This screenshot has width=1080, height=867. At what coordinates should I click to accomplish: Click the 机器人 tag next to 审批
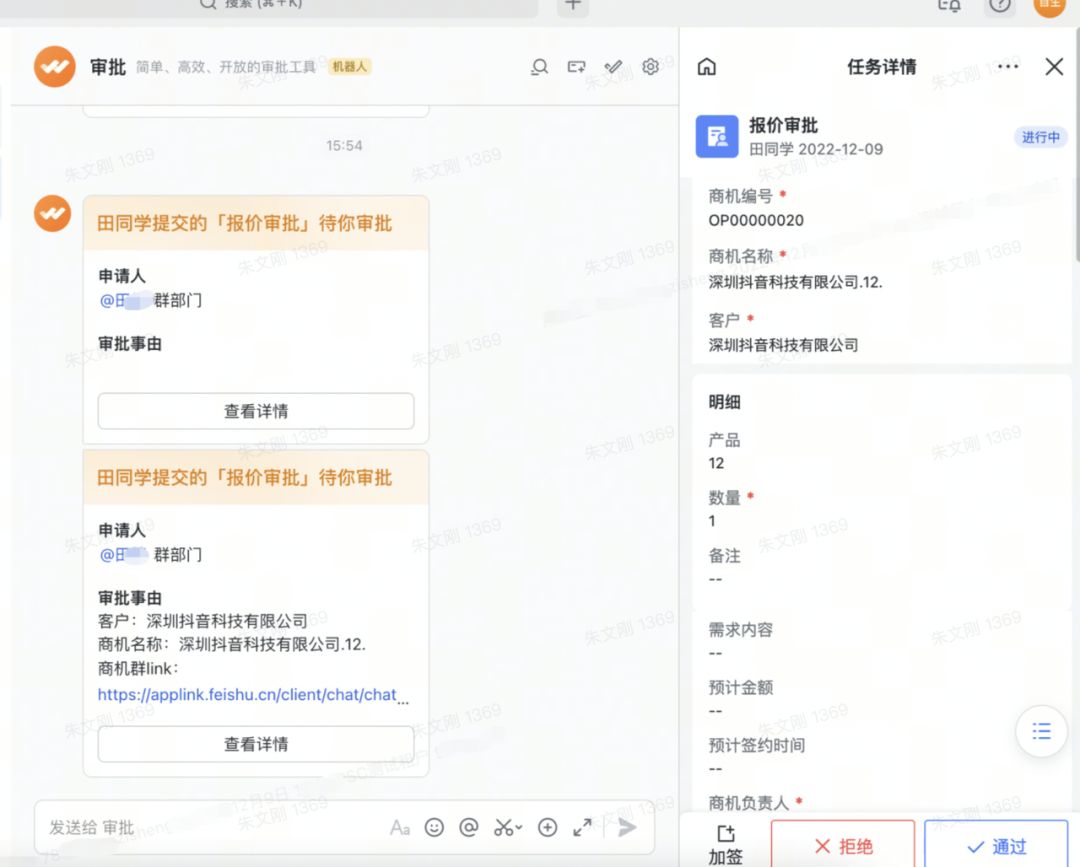pos(350,67)
